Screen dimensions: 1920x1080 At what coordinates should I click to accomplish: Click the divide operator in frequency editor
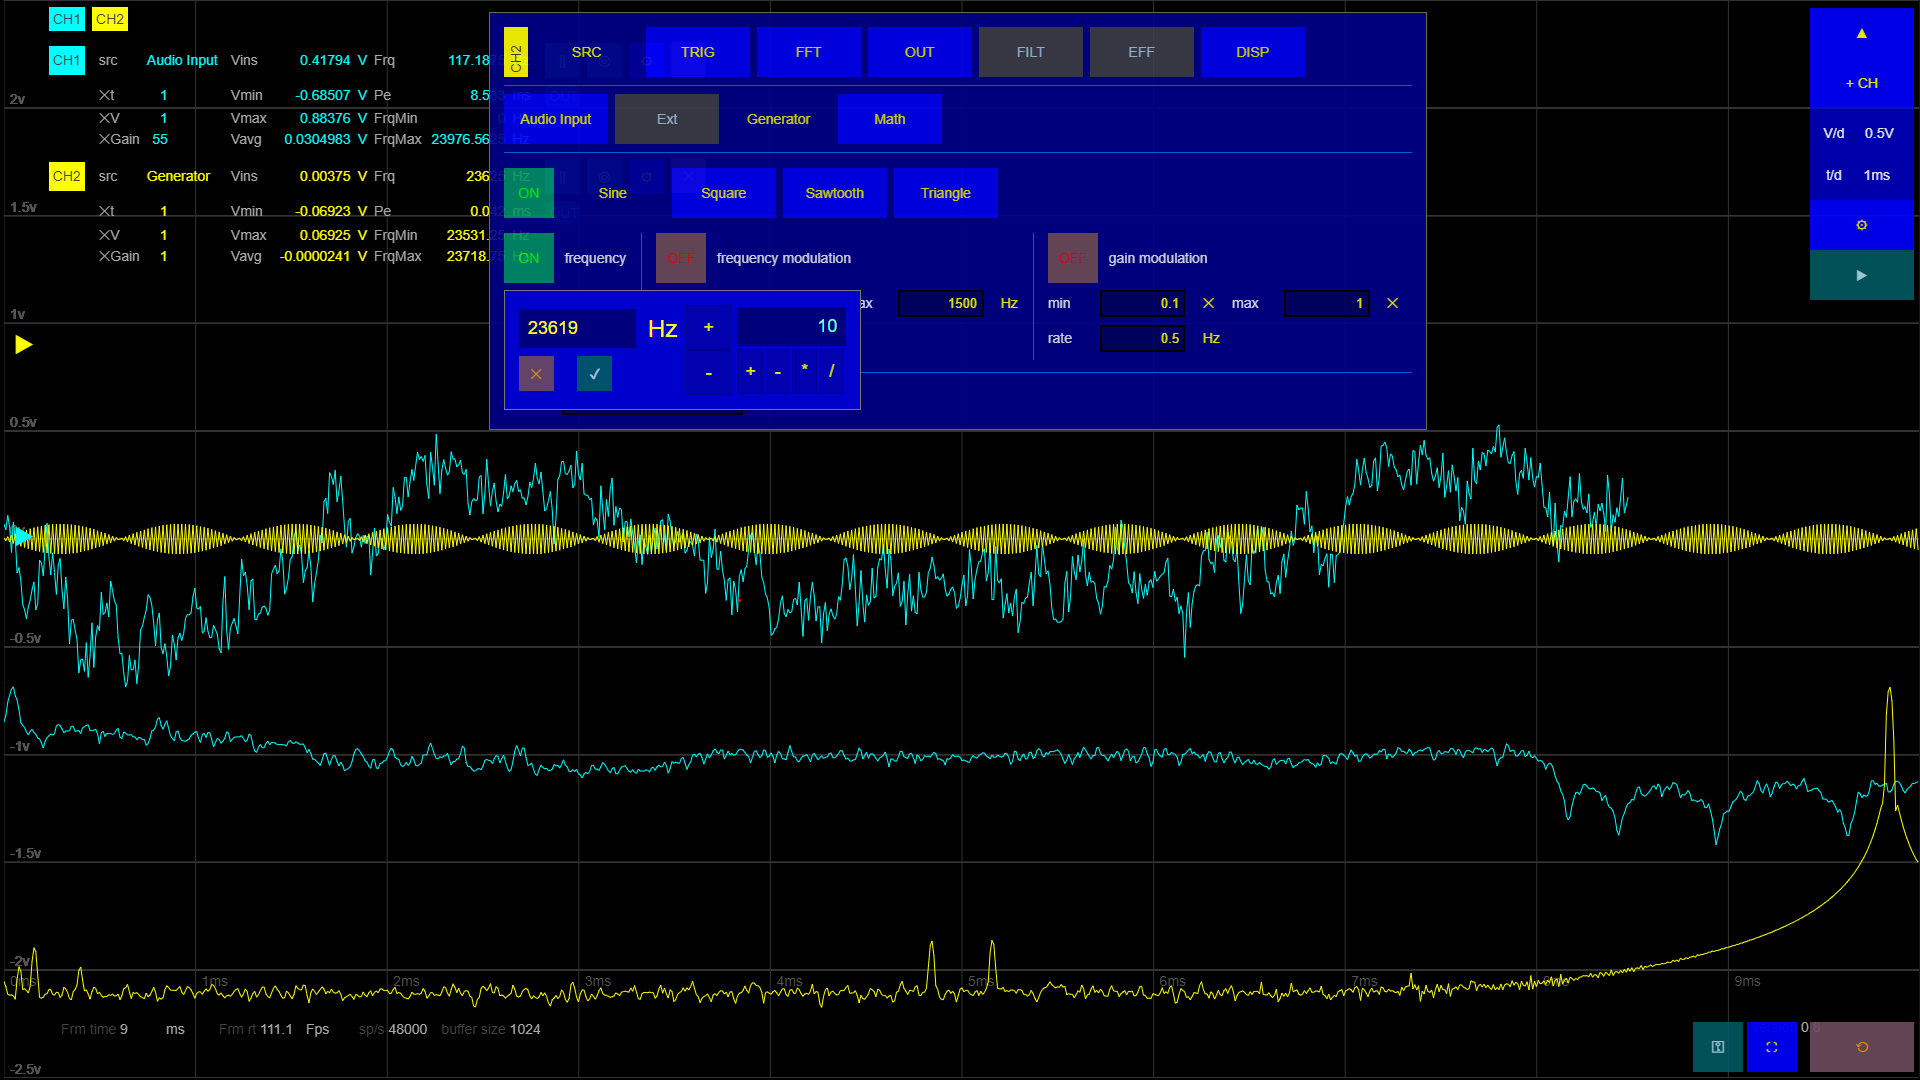[831, 371]
